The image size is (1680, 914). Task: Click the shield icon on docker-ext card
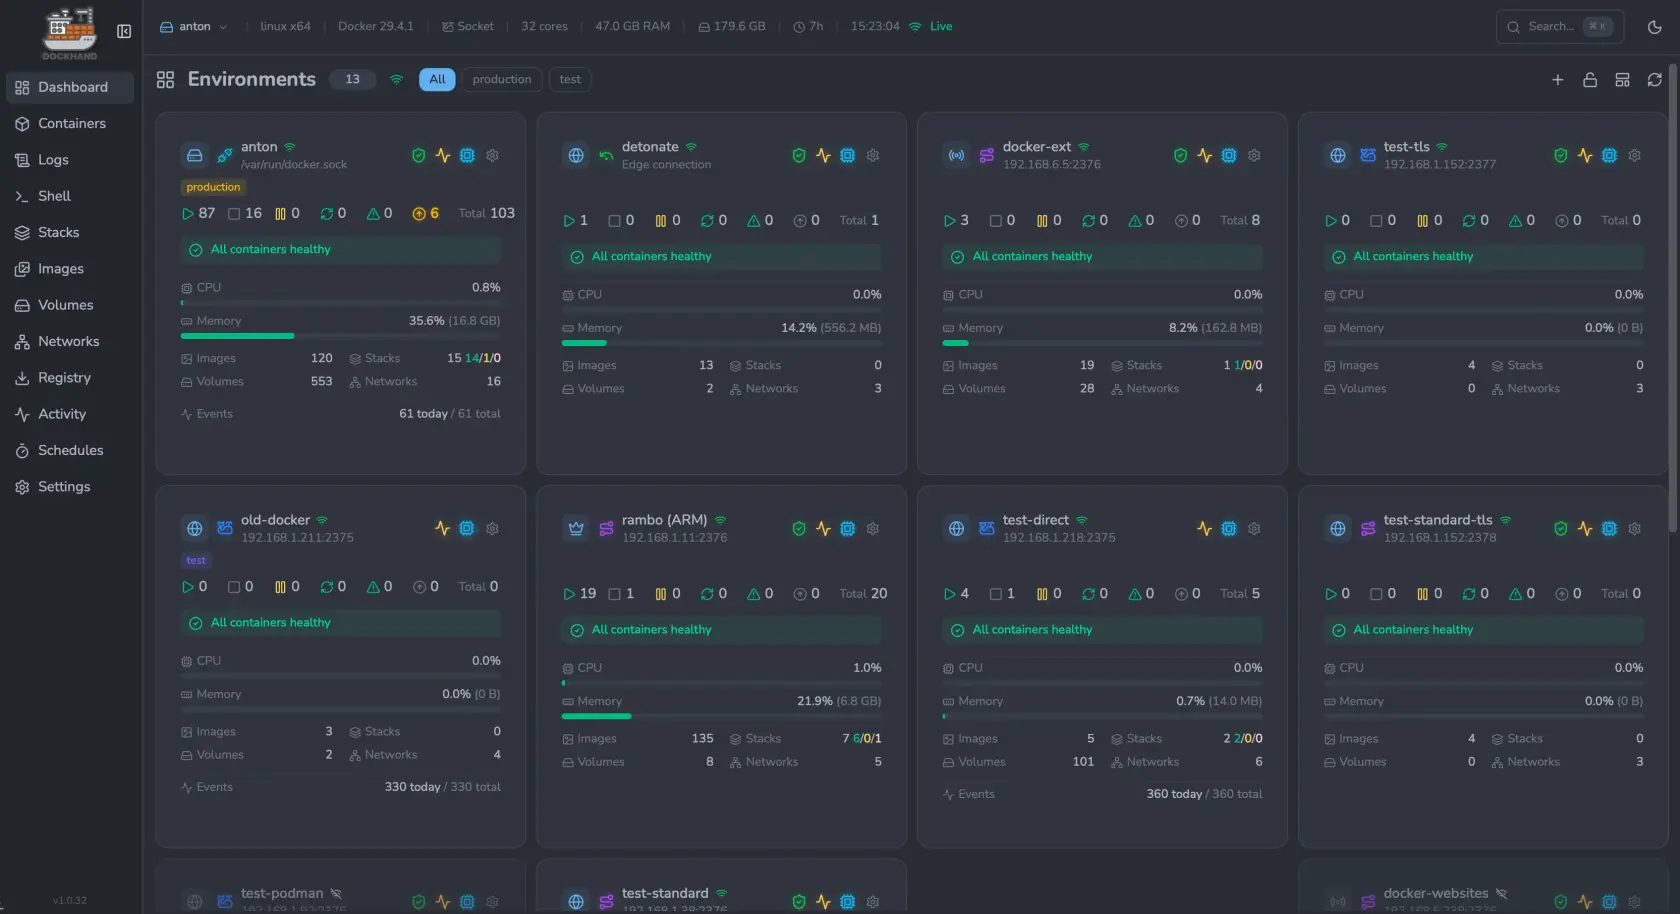[x=1180, y=156]
